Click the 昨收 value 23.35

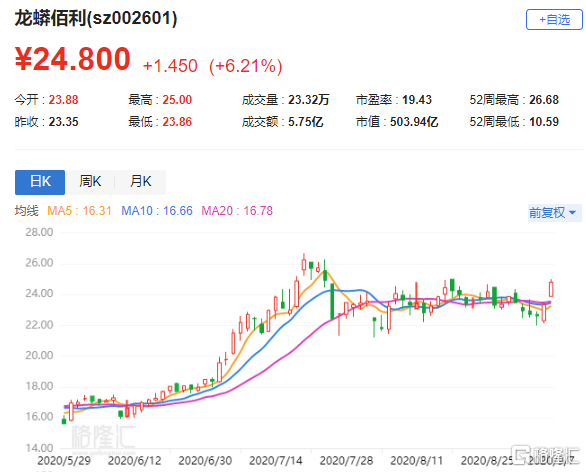pyautogui.click(x=63, y=122)
